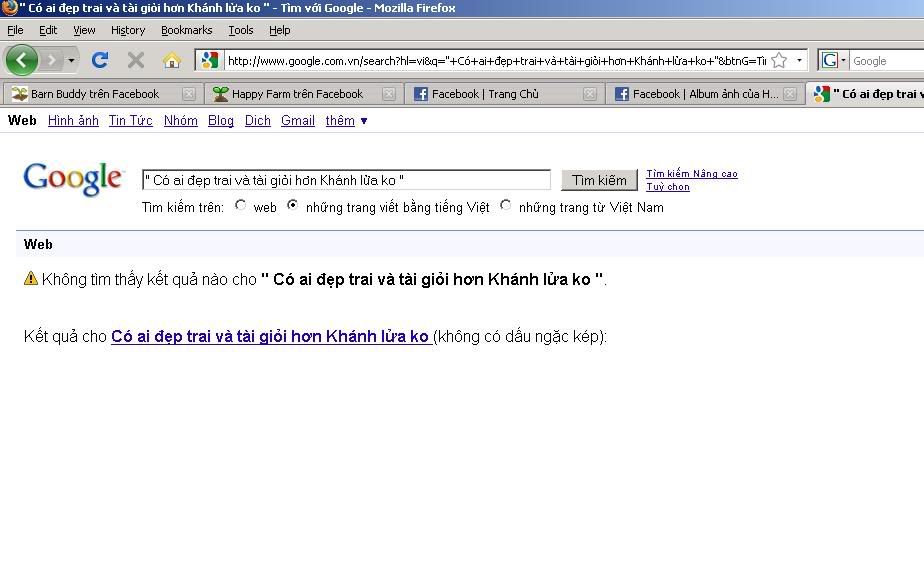Switch to Facebook | Album ảnh tab
924x579 pixels.
click(705, 94)
